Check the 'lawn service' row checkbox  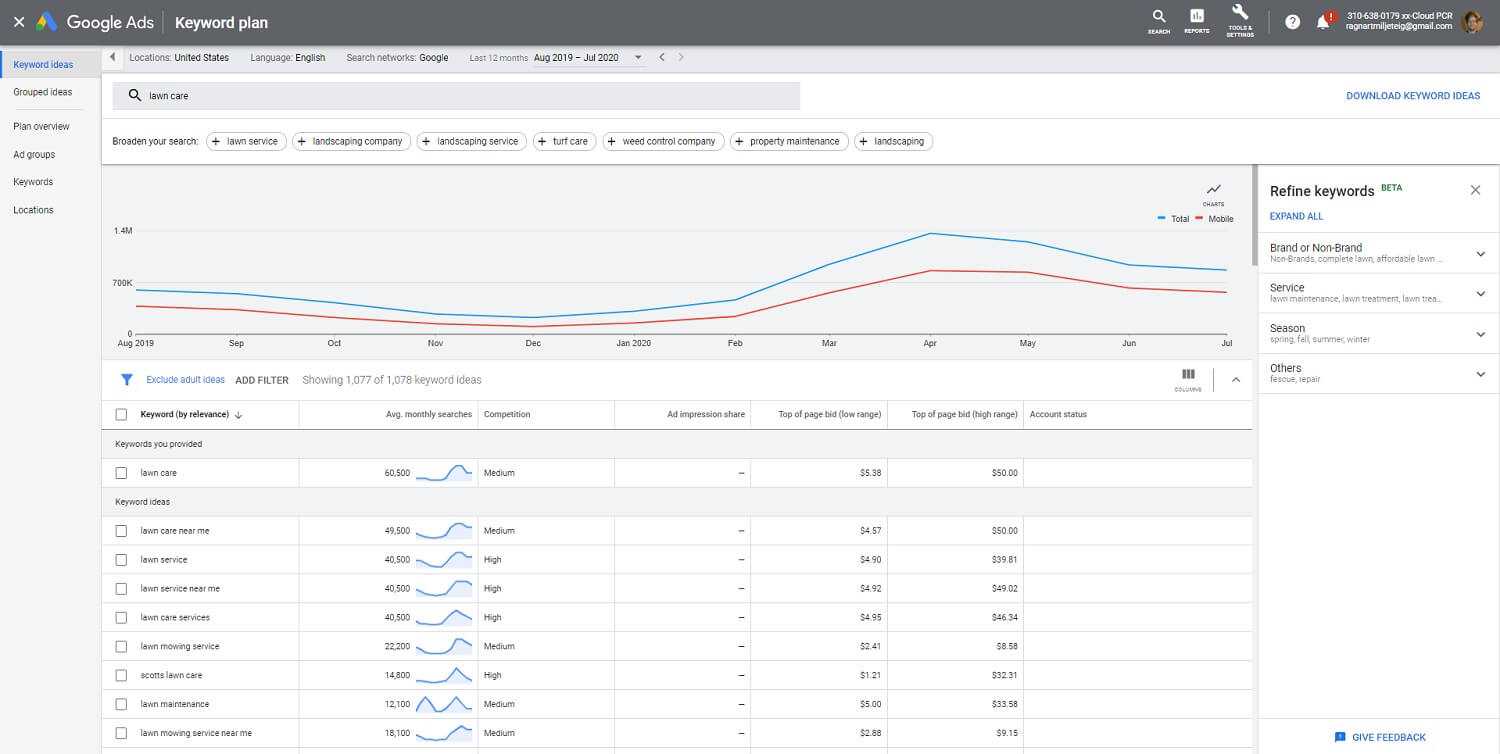[121, 560]
